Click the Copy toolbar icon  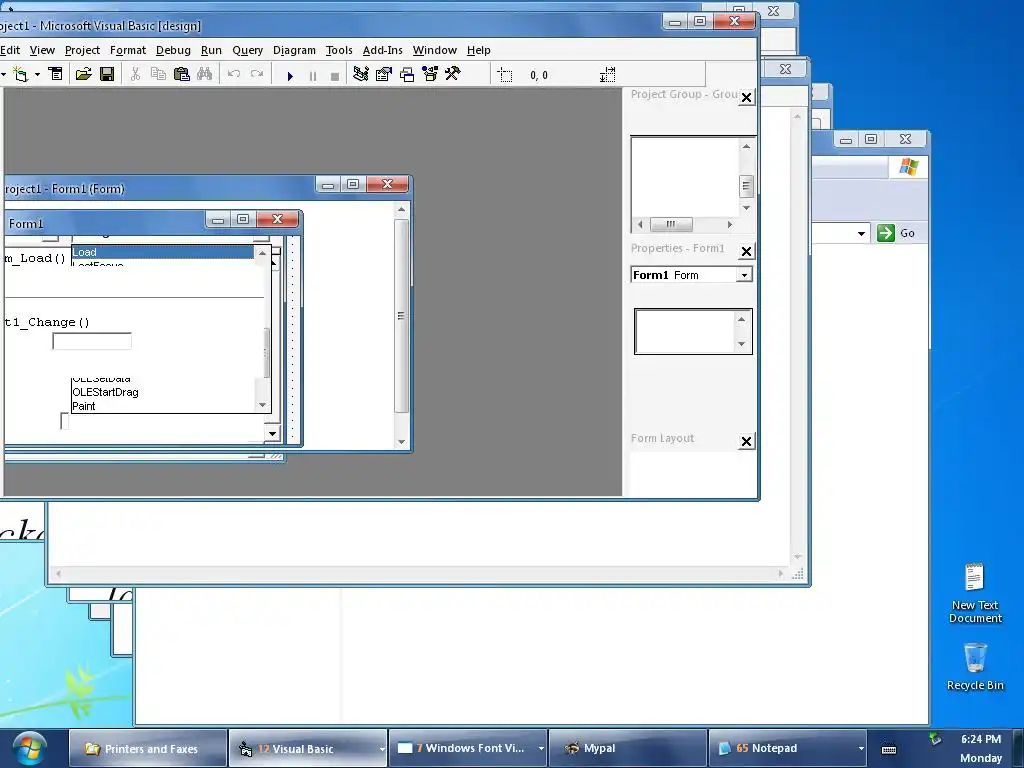pyautogui.click(x=158, y=74)
